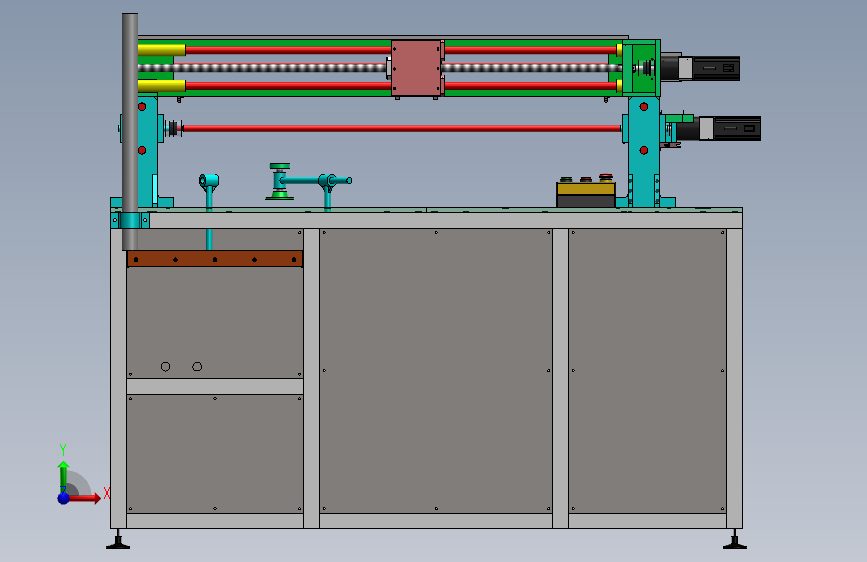Viewport: 867px width, 562px height.
Task: Click the bottom yellow sleeve on left
Action: (161, 86)
